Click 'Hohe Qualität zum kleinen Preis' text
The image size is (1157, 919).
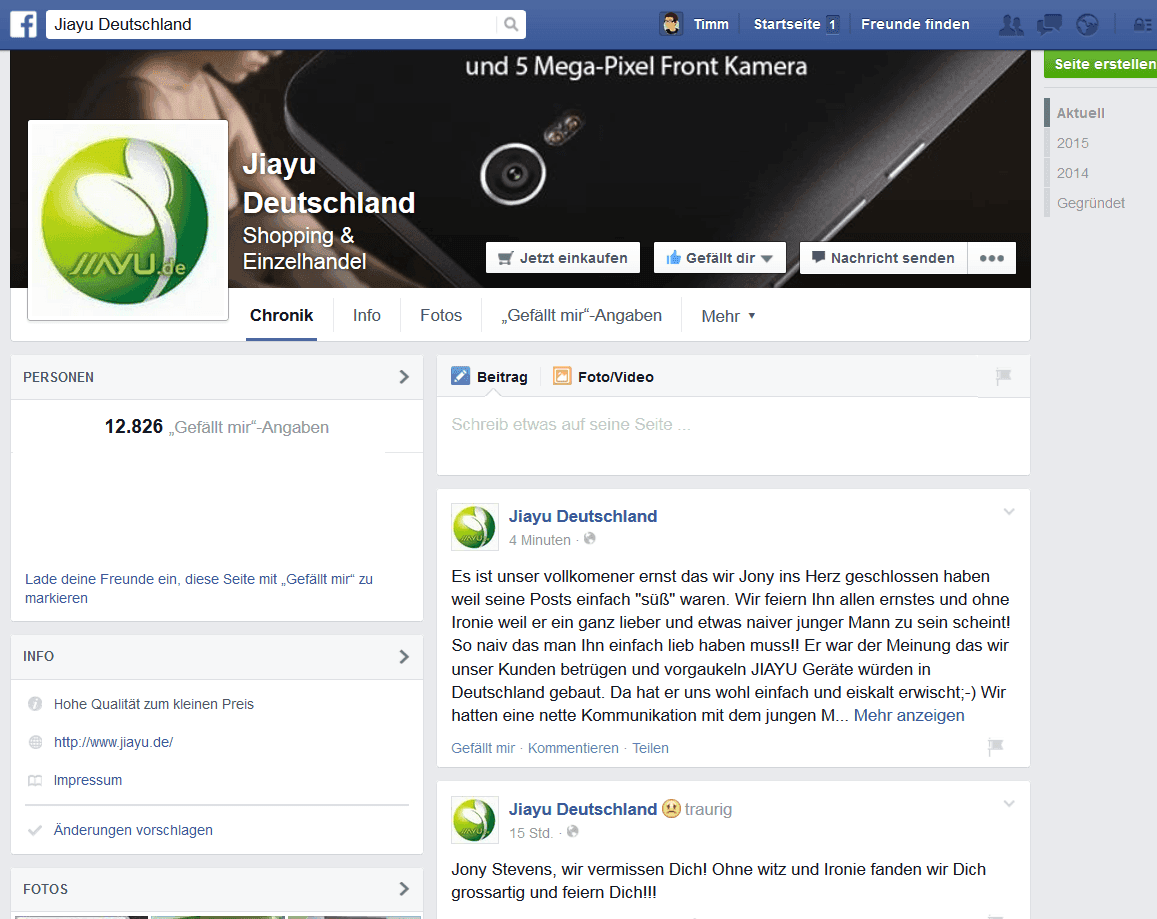[x=153, y=704]
